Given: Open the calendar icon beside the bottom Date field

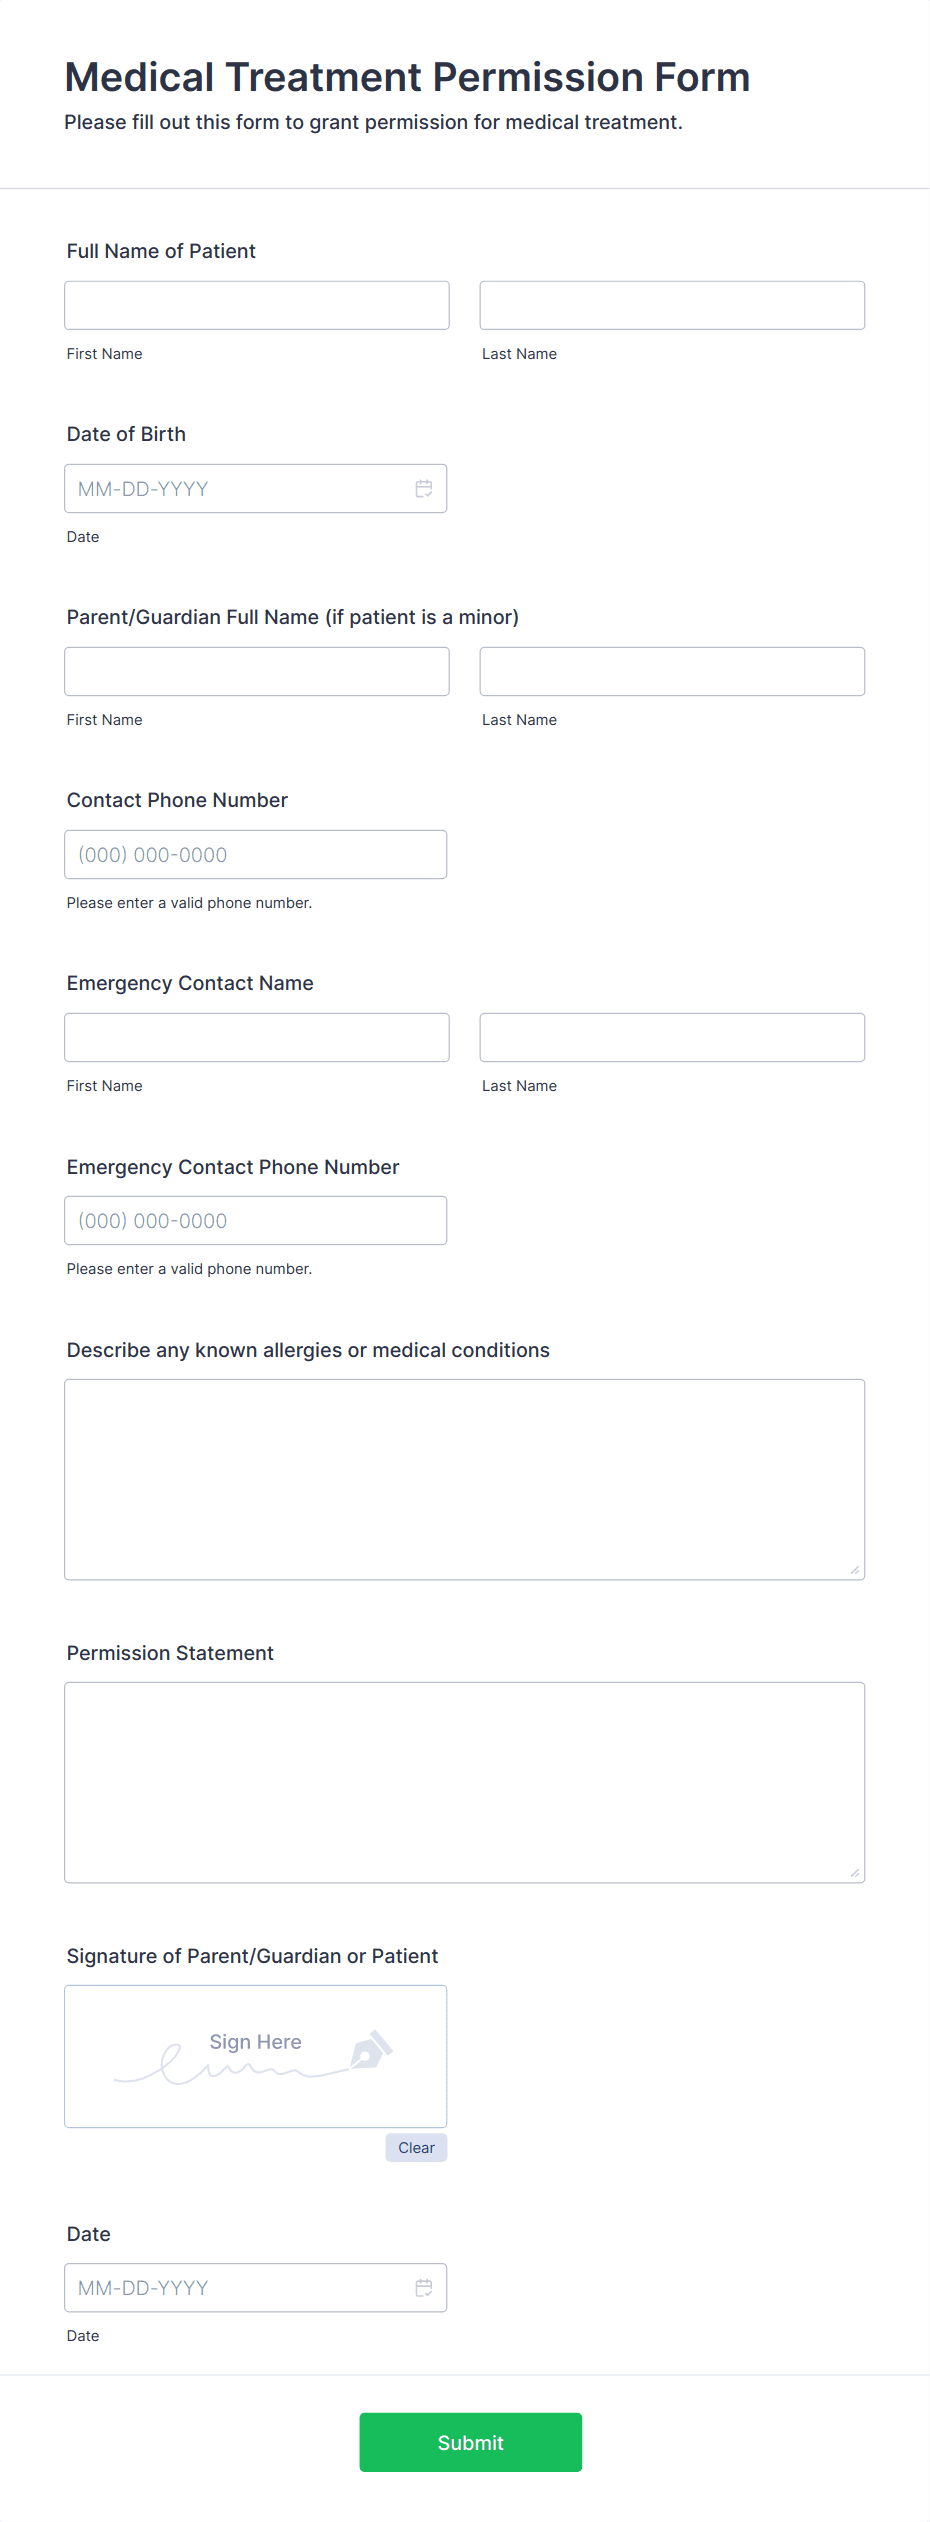Looking at the screenshot, I should point(422,2287).
